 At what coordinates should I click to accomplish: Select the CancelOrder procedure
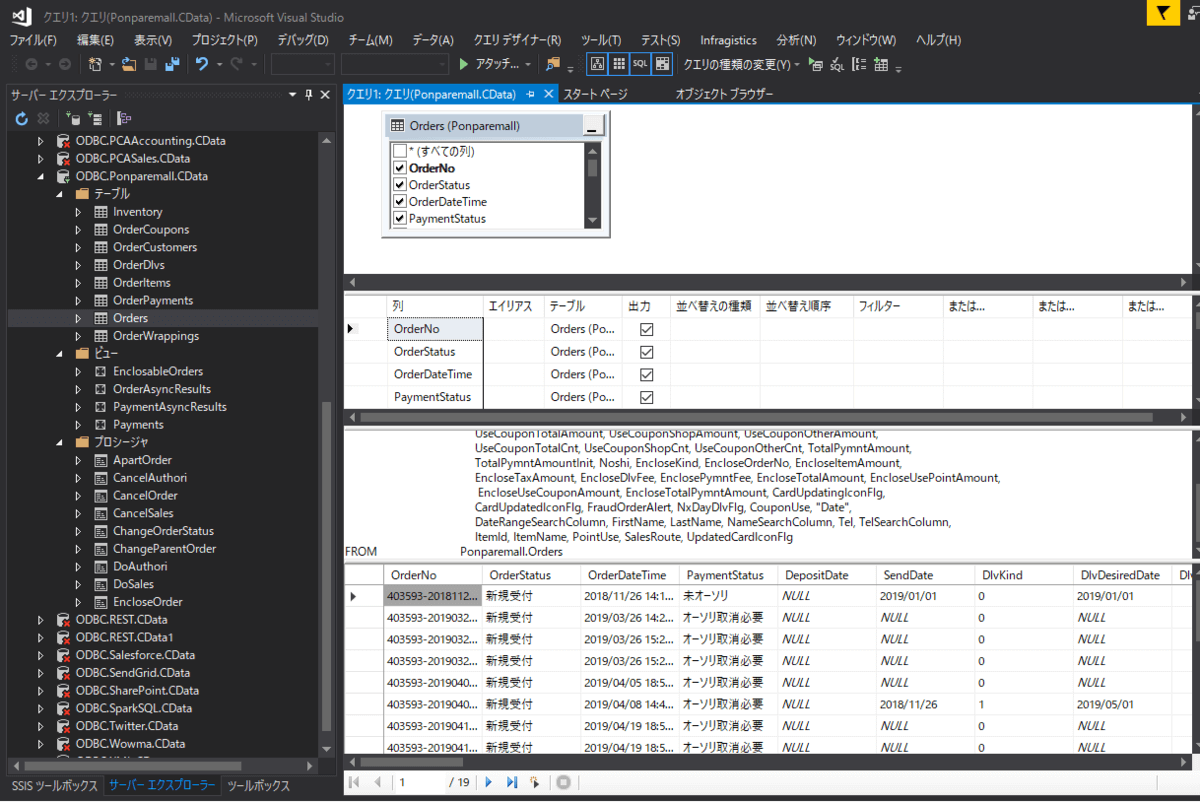coord(145,495)
